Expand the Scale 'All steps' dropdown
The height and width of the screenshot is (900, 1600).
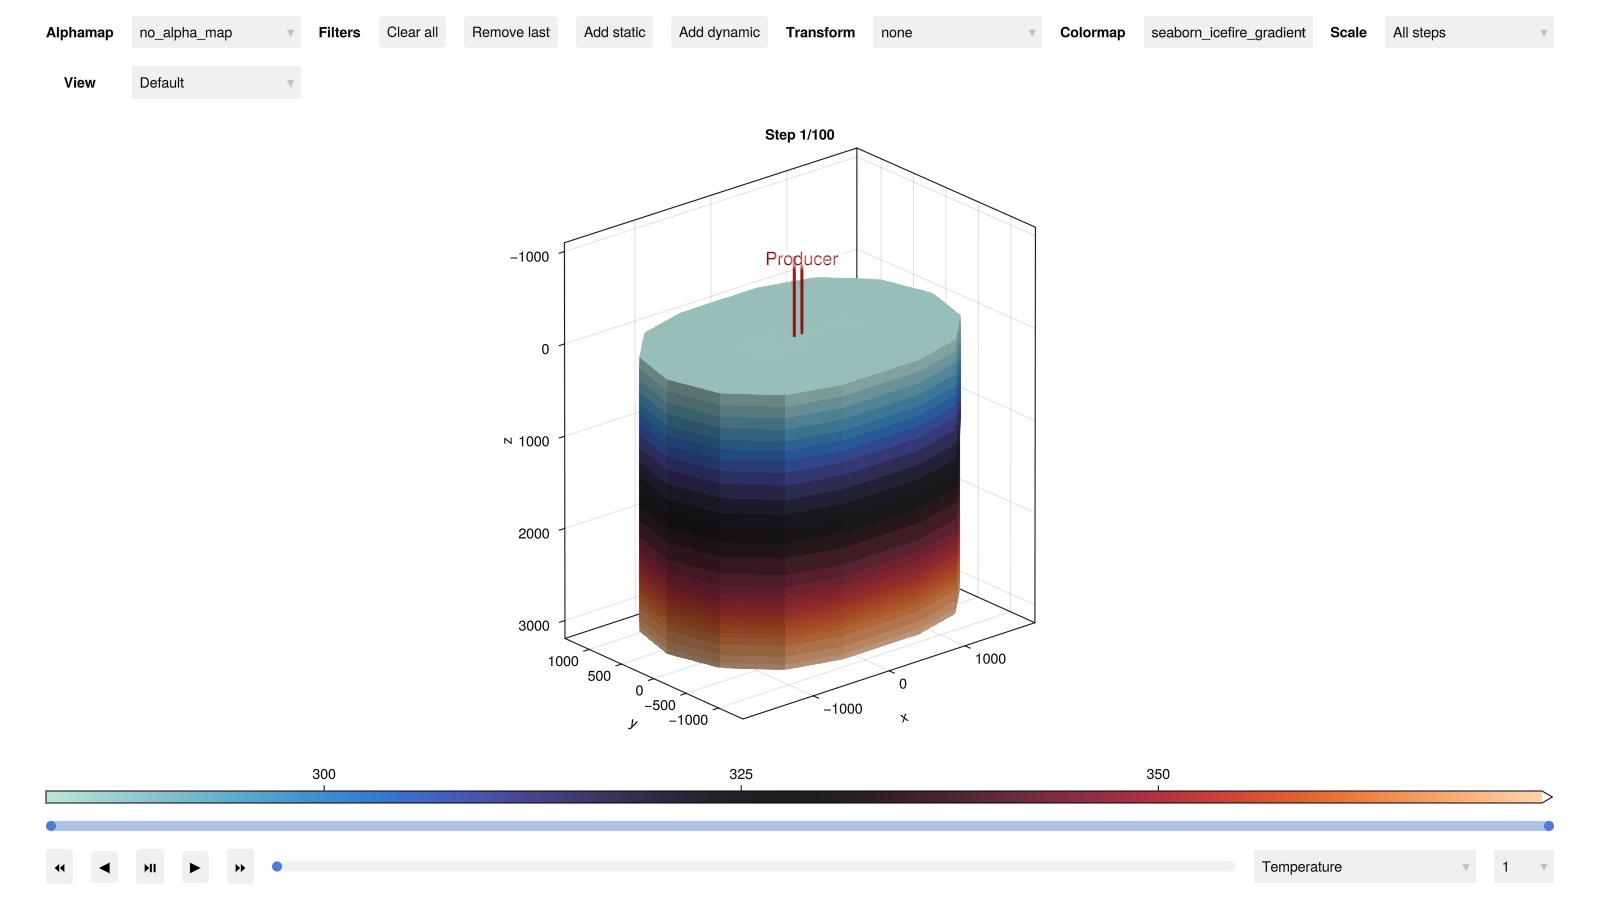[x=1468, y=32]
